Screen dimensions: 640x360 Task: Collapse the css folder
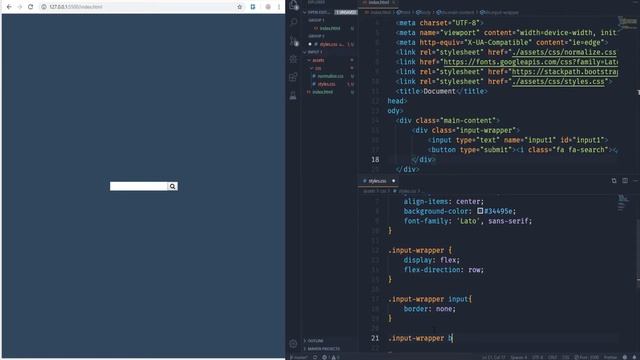(x=318, y=68)
